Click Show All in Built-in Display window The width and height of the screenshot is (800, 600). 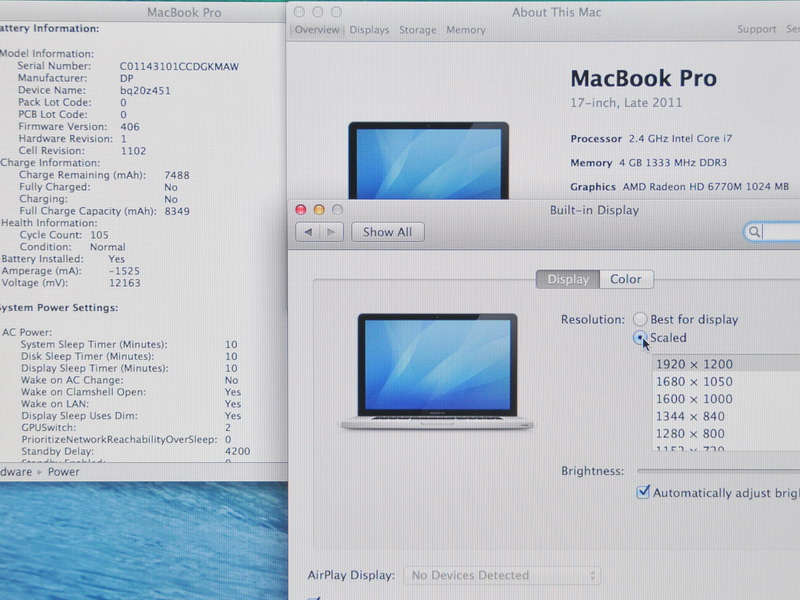pyautogui.click(x=387, y=232)
